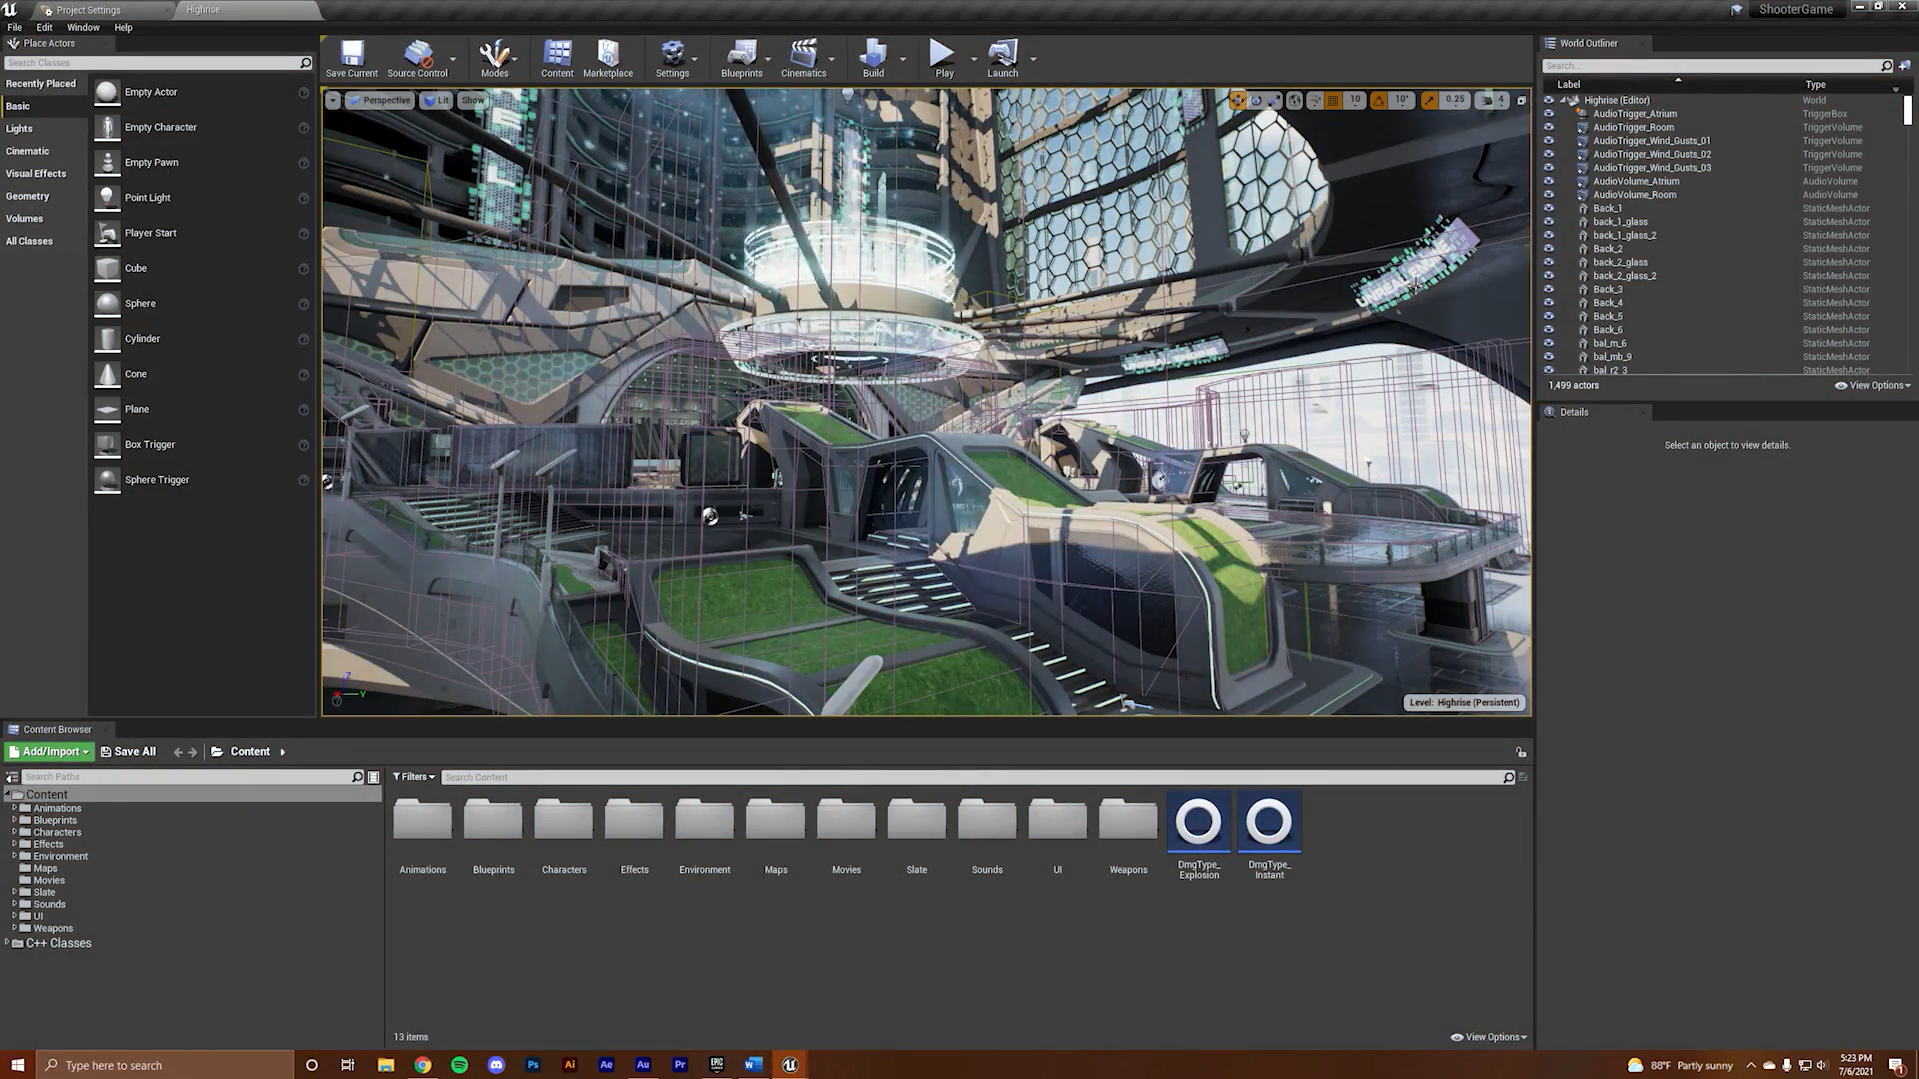The height and width of the screenshot is (1079, 1919).
Task: Click the Launch toolbar icon
Action: coord(1002,55)
